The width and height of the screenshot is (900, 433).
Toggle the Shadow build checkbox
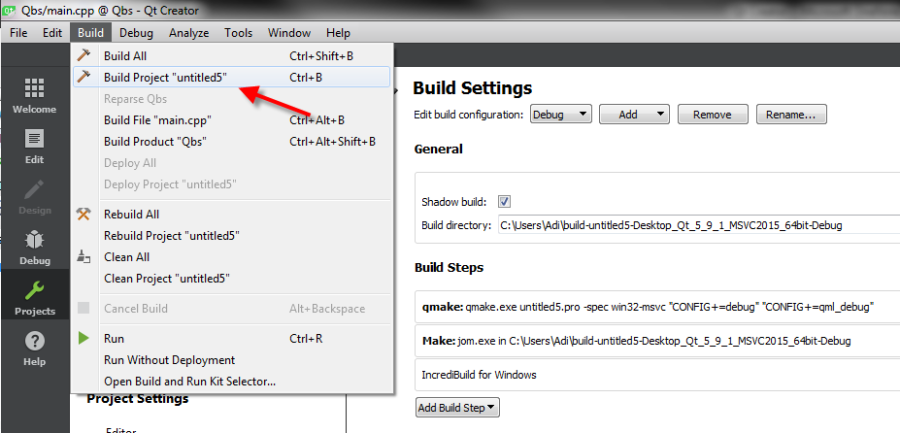coord(505,201)
